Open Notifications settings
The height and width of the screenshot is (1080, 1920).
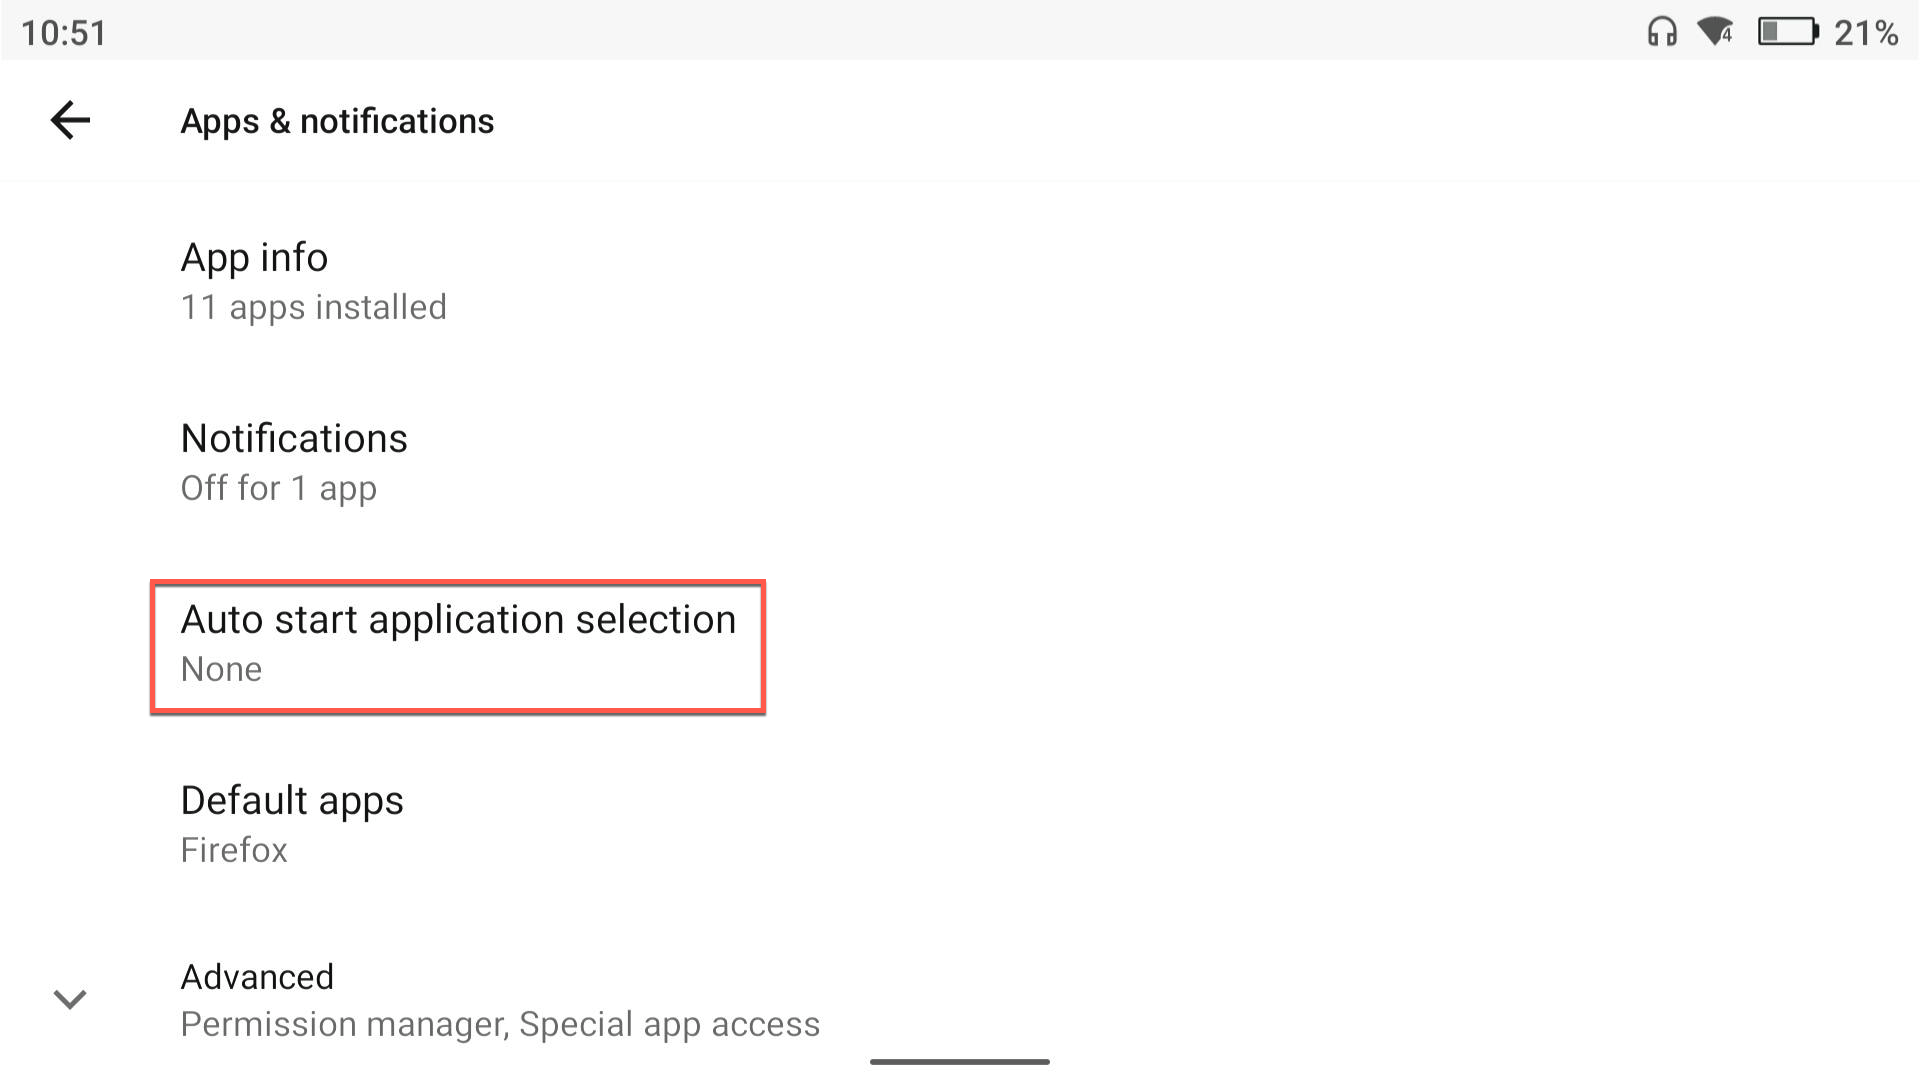[x=960, y=462]
